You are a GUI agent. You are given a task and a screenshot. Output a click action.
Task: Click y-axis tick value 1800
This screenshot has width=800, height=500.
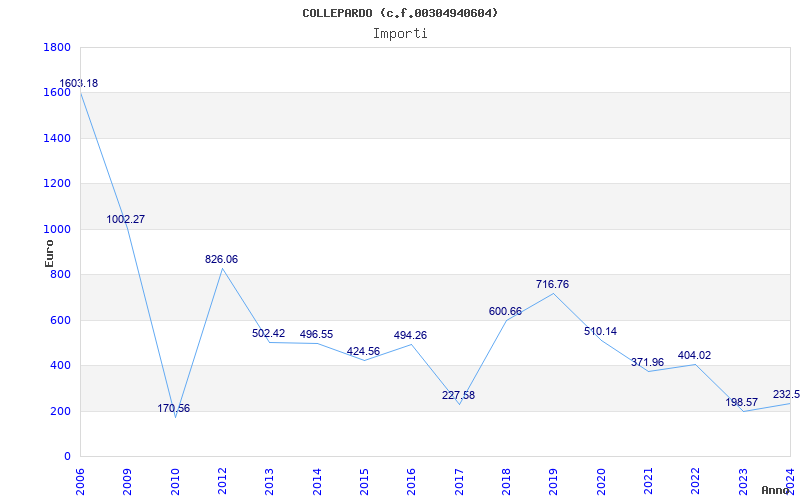pos(57,47)
